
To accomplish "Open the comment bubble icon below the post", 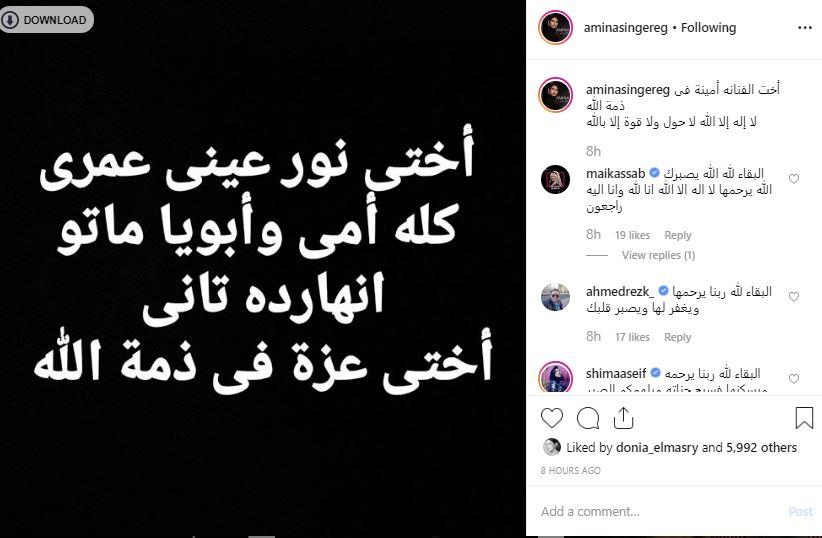I will [588, 418].
